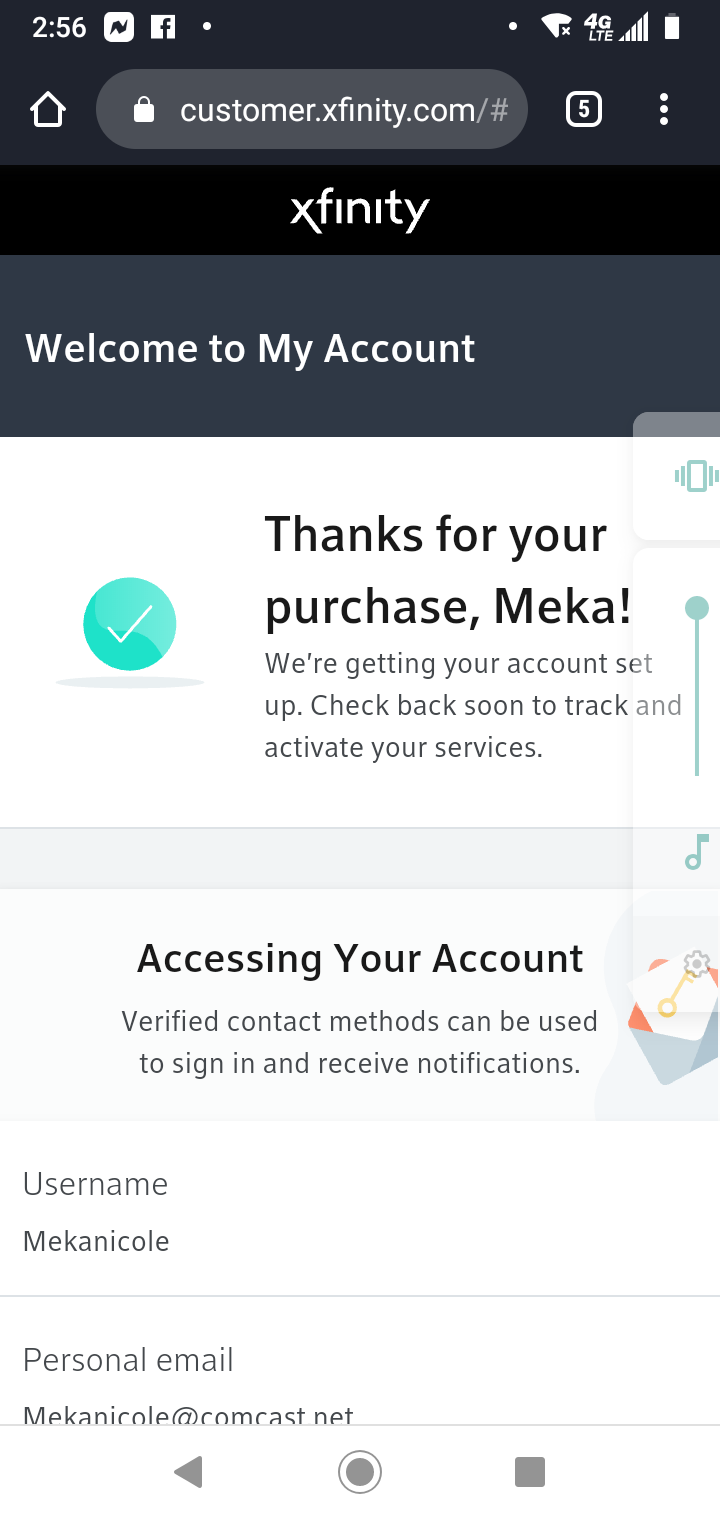Tap the green checkmark confirmation icon
This screenshot has height=1520, width=720.
tap(130, 624)
